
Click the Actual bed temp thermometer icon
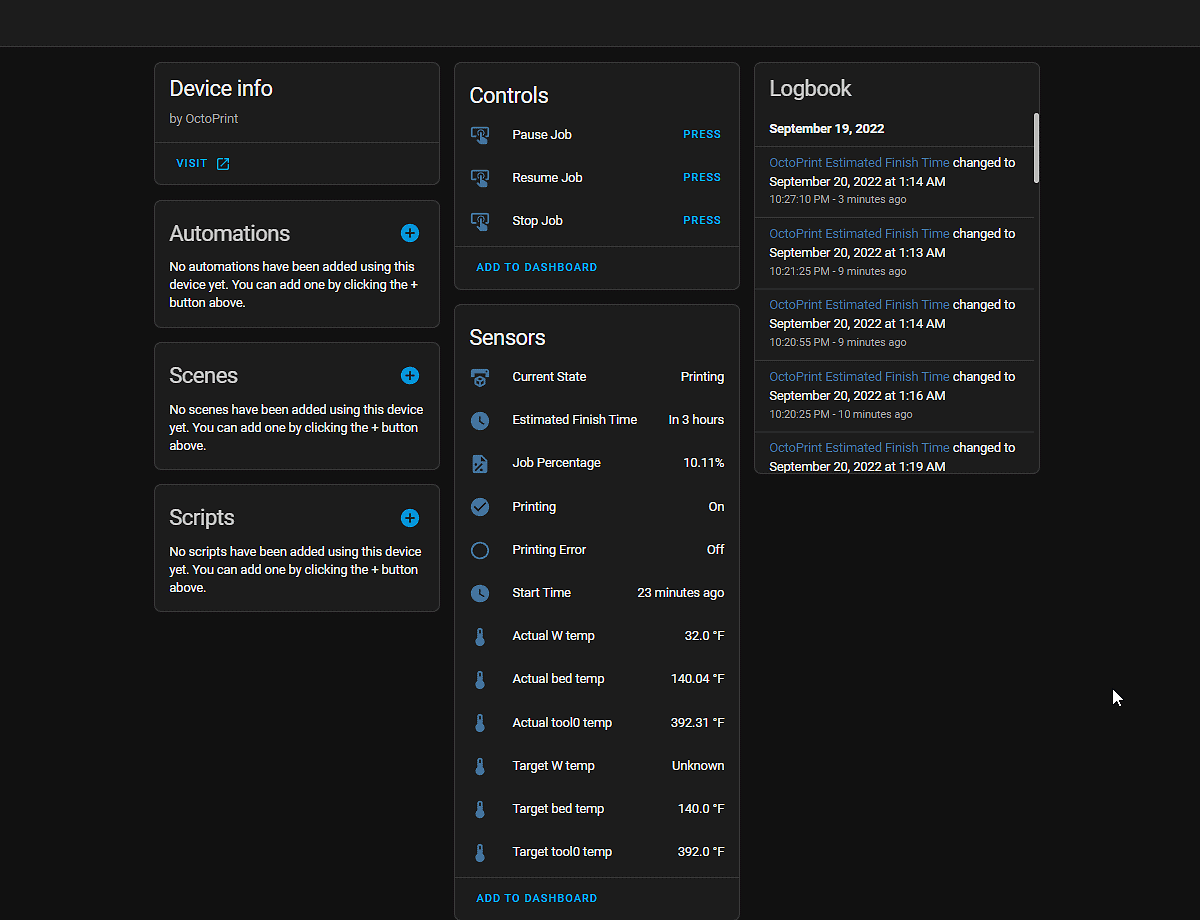coord(480,679)
